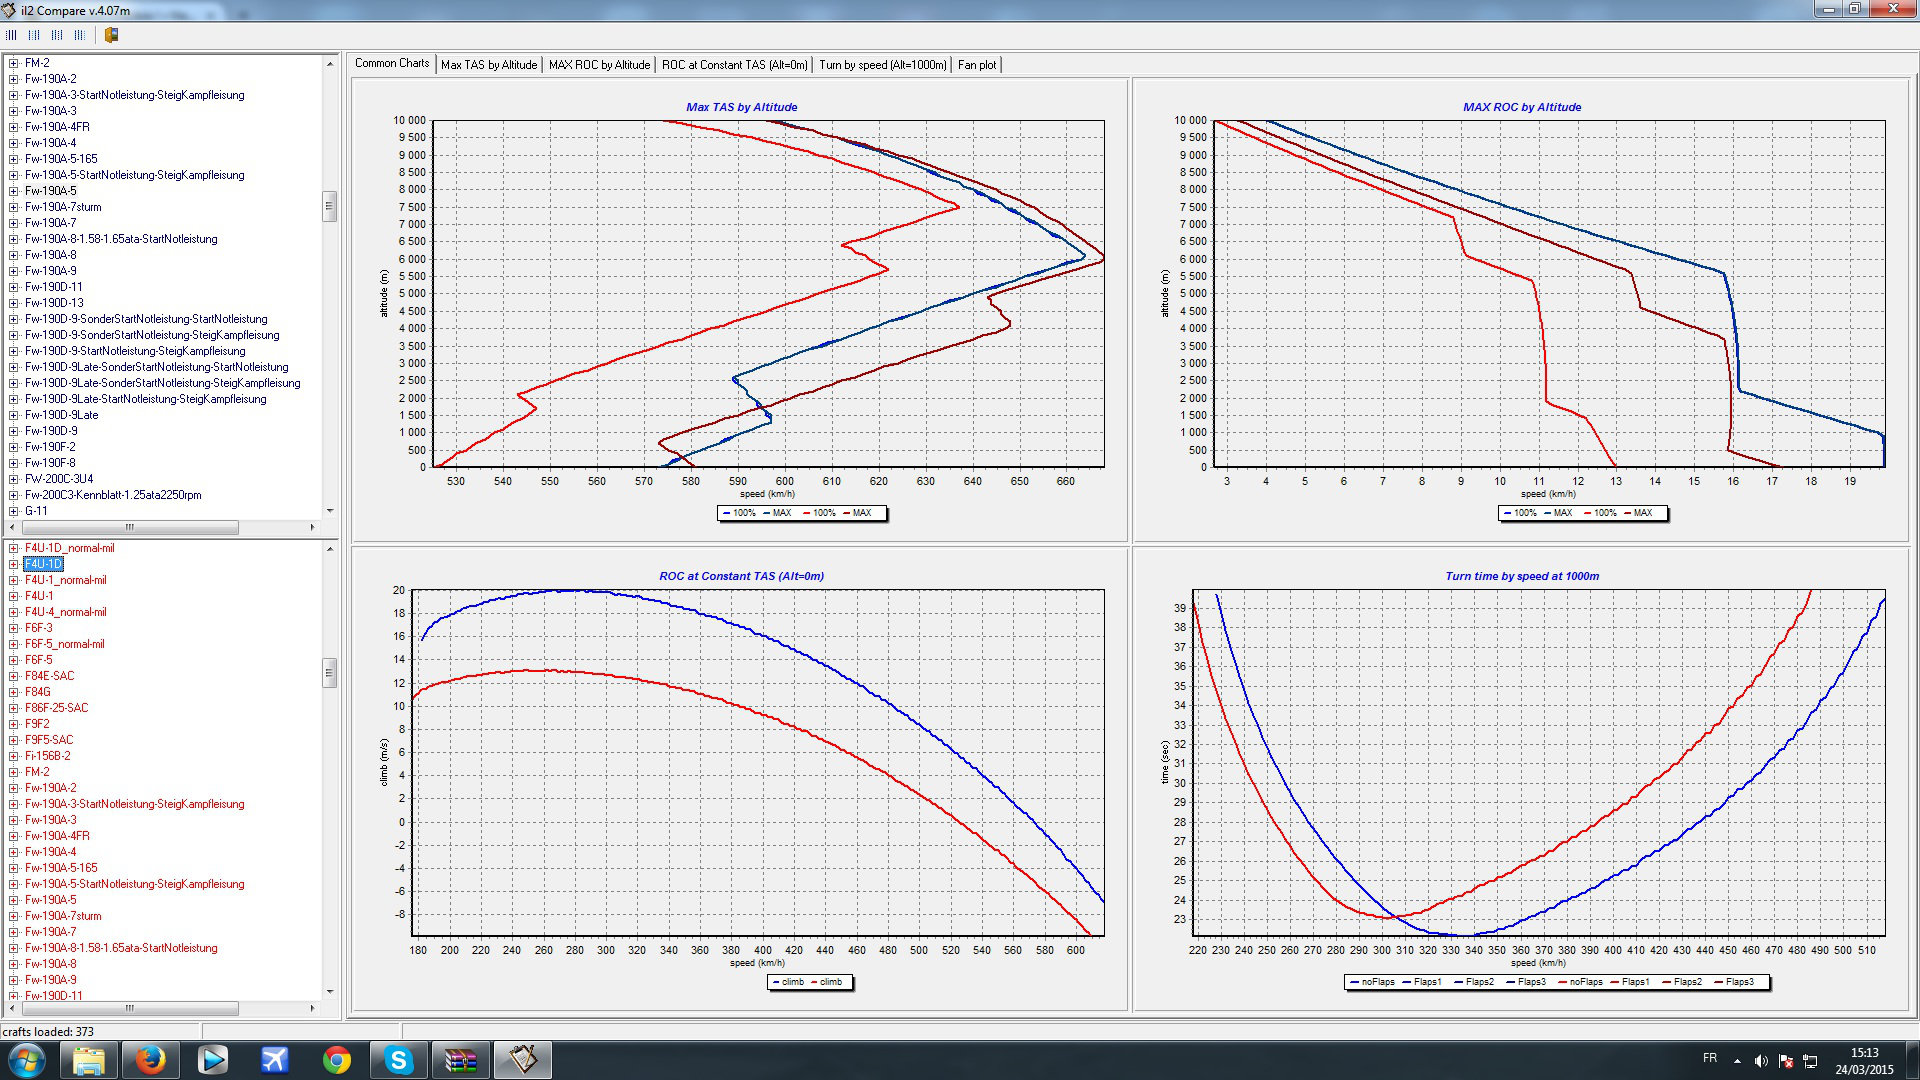Screen dimensions: 1920x1080
Task: Click lower list horizontal scrollbar thumb
Action: (x=129, y=1008)
